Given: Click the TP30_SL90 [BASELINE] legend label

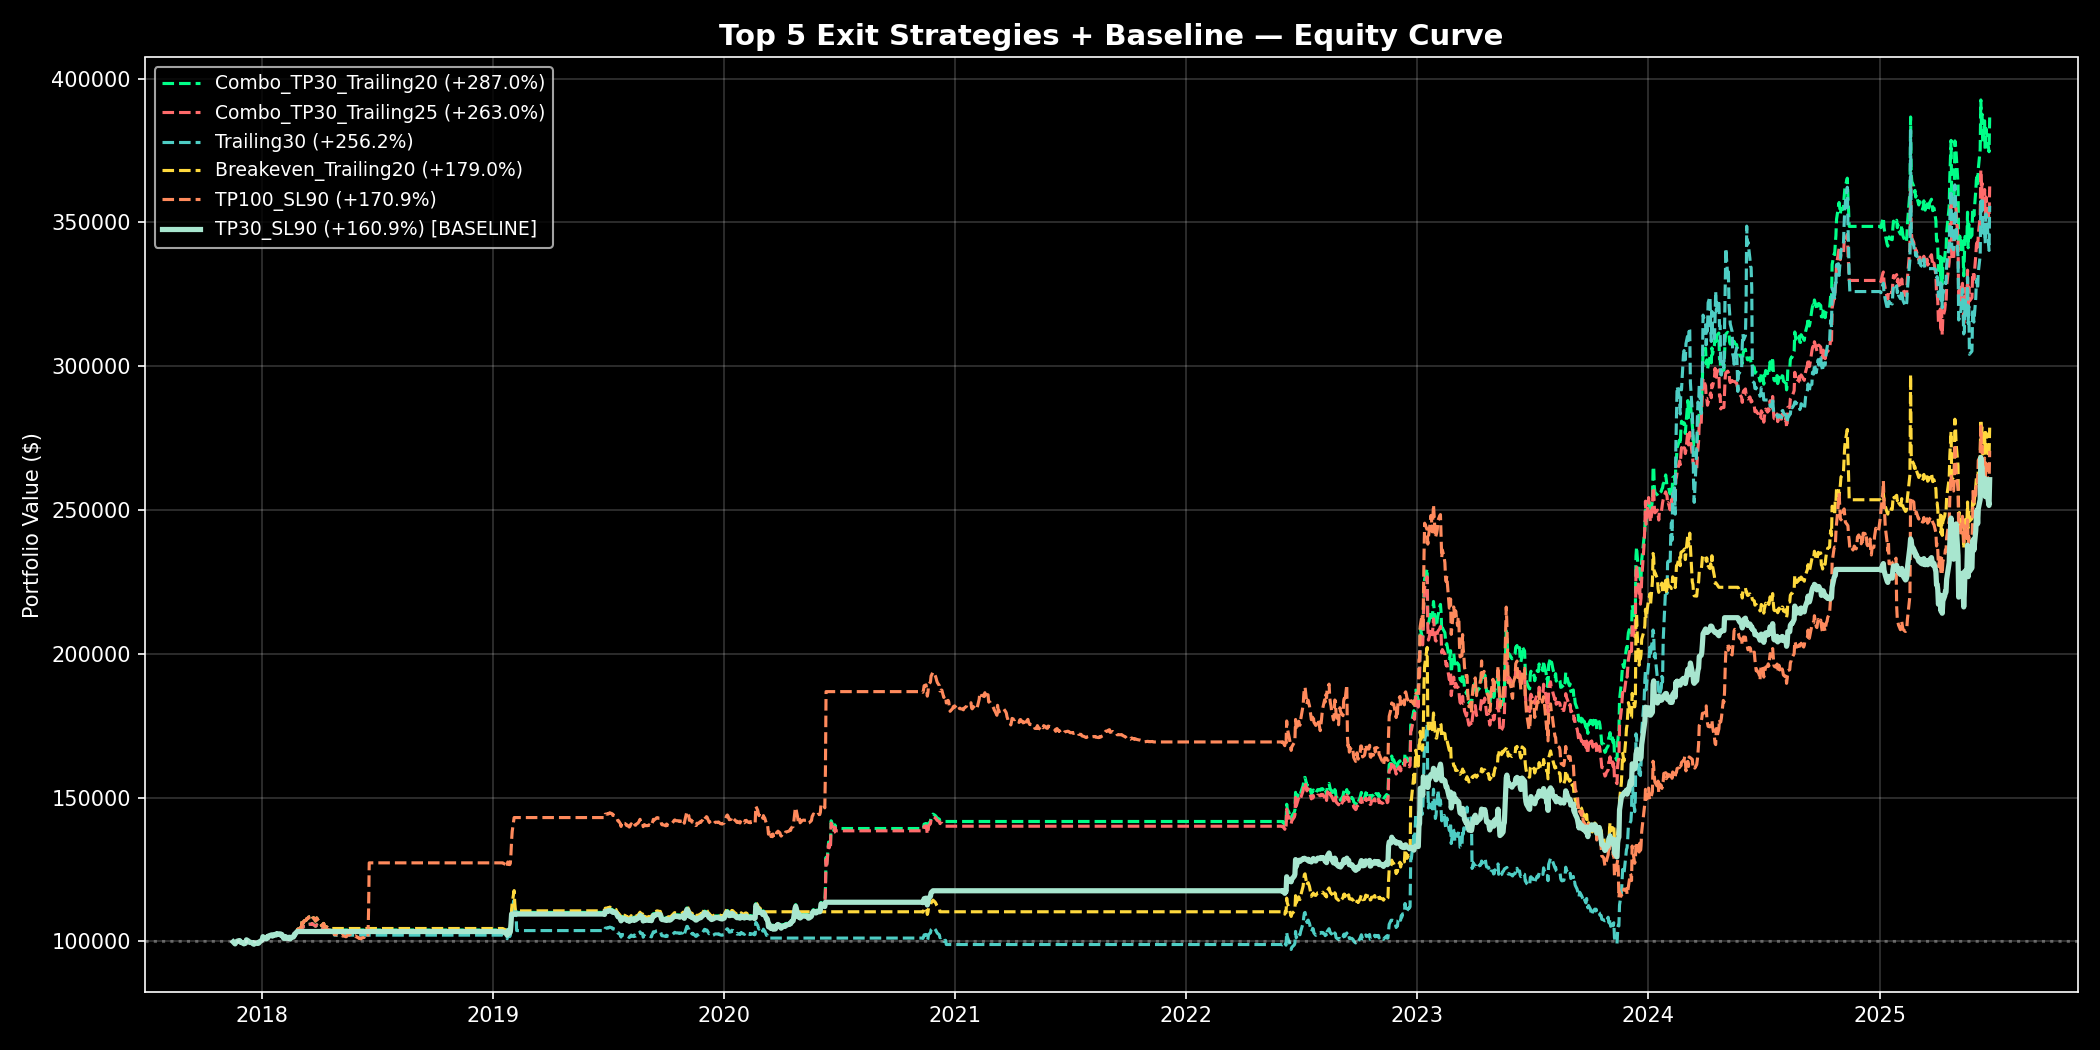Looking at the screenshot, I should [x=375, y=228].
